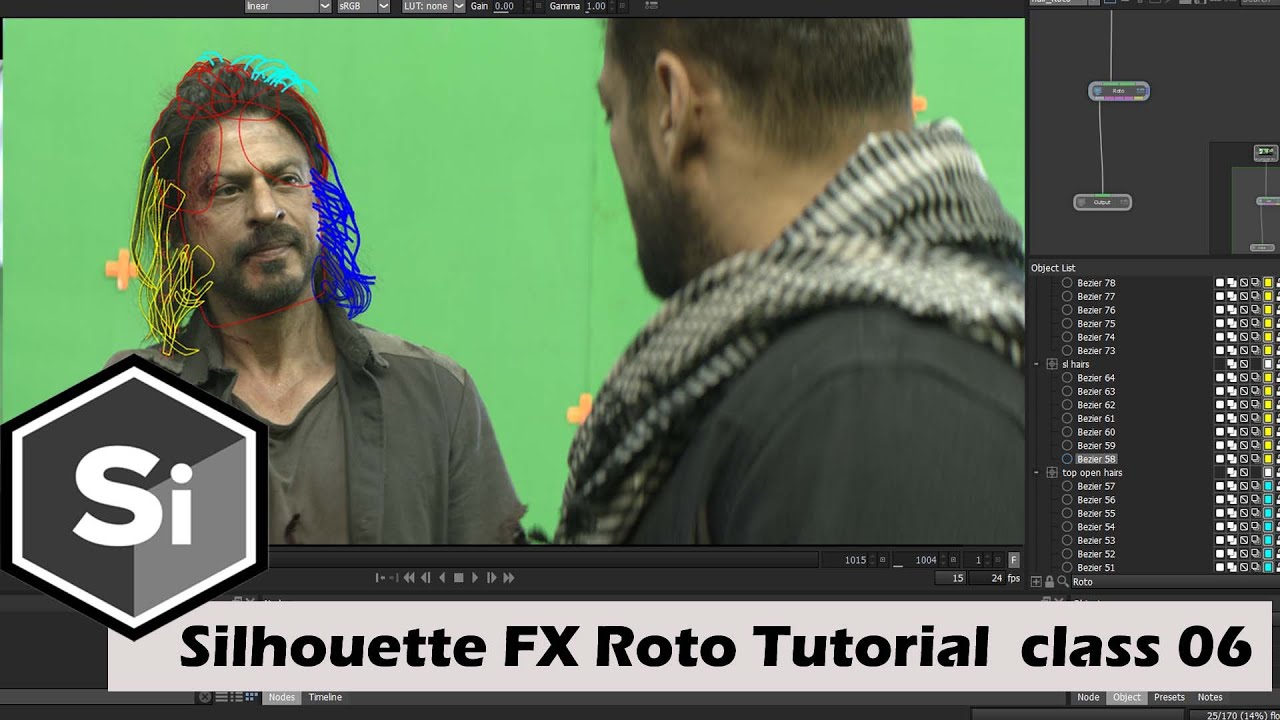This screenshot has width=1280, height=720.
Task: Click the motion blur icon on Bezier 57 row
Action: 1256,486
